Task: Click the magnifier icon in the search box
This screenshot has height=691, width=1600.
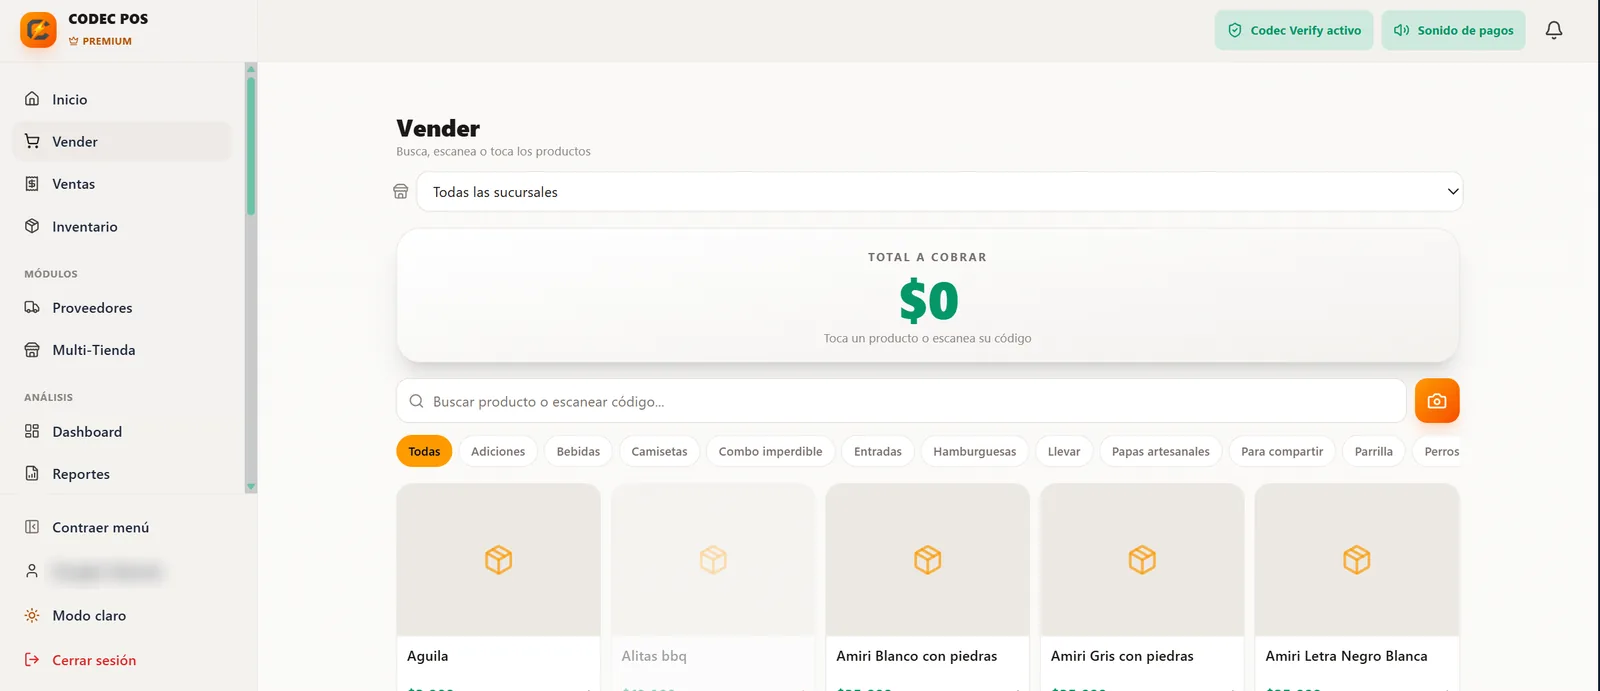Action: pyautogui.click(x=416, y=401)
